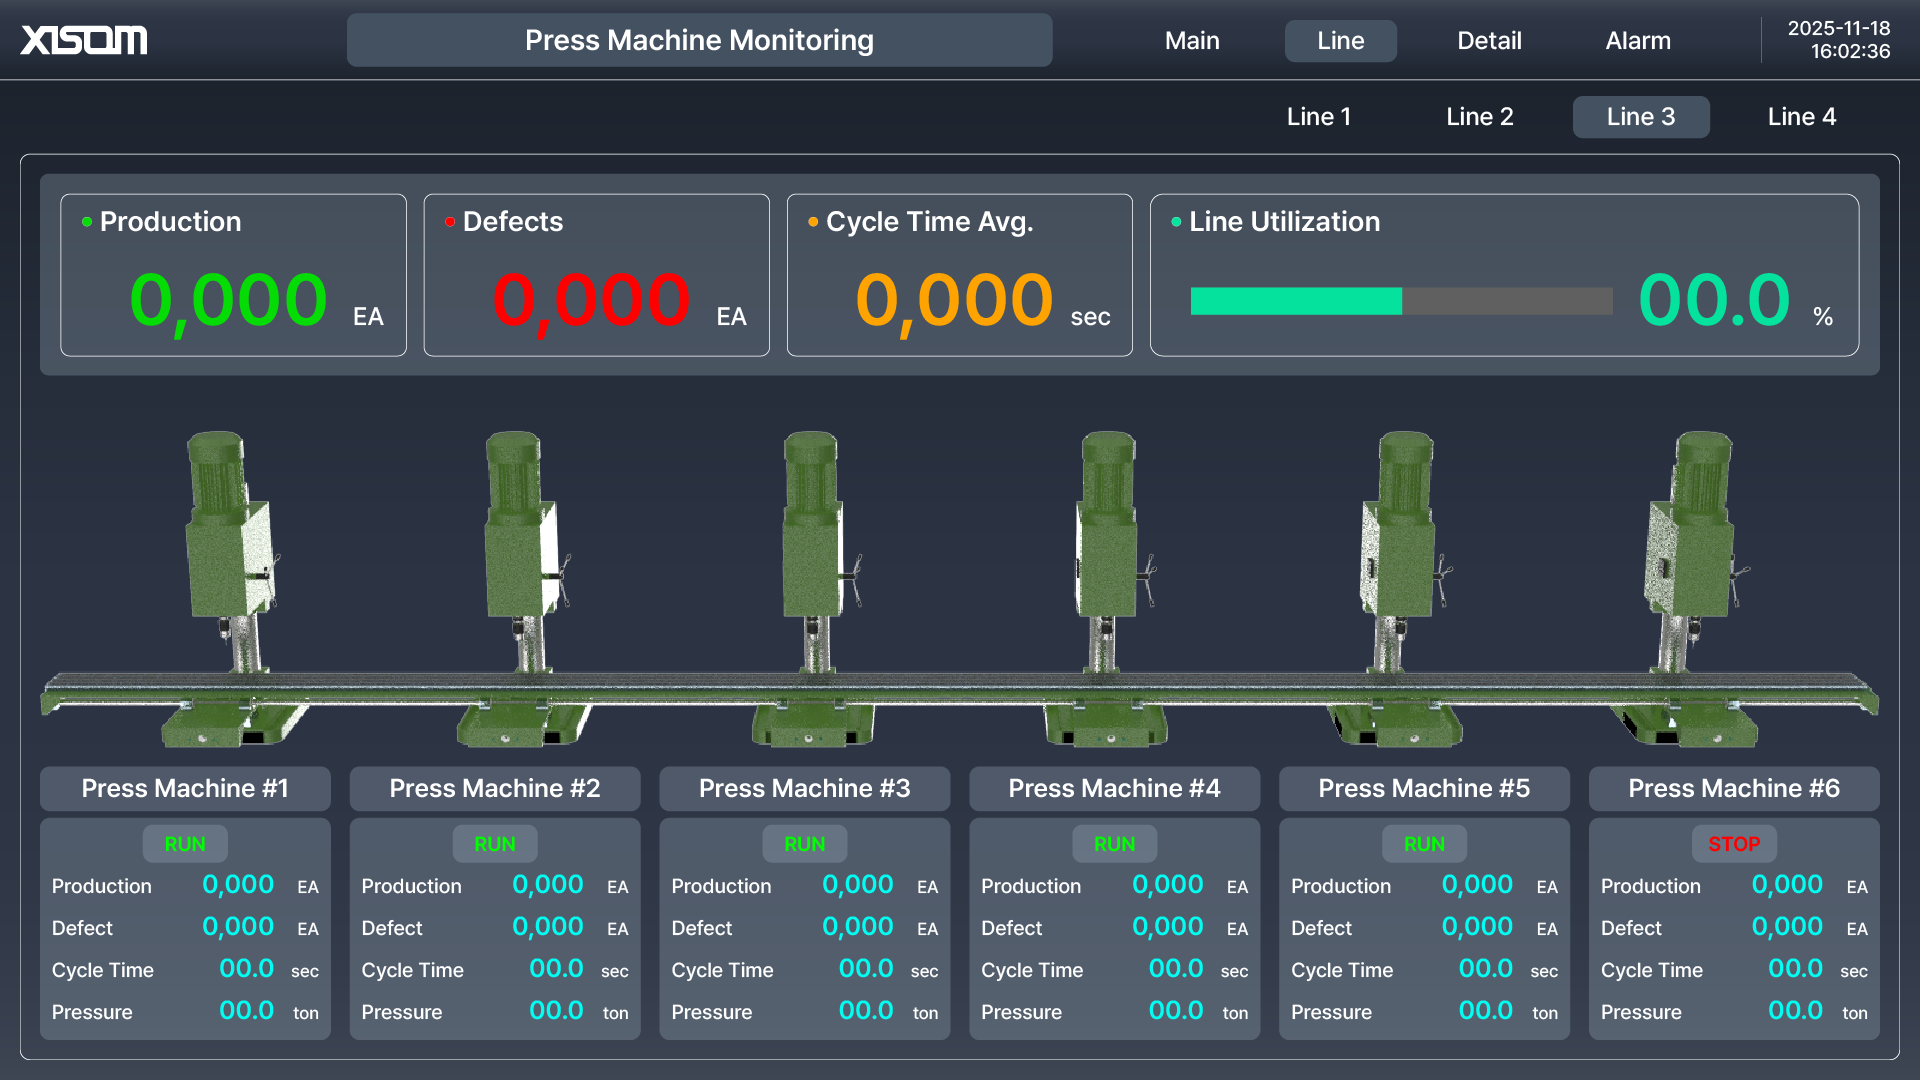Select the Press Machine #2 3D model
1920x1080 pixels.
525,560
